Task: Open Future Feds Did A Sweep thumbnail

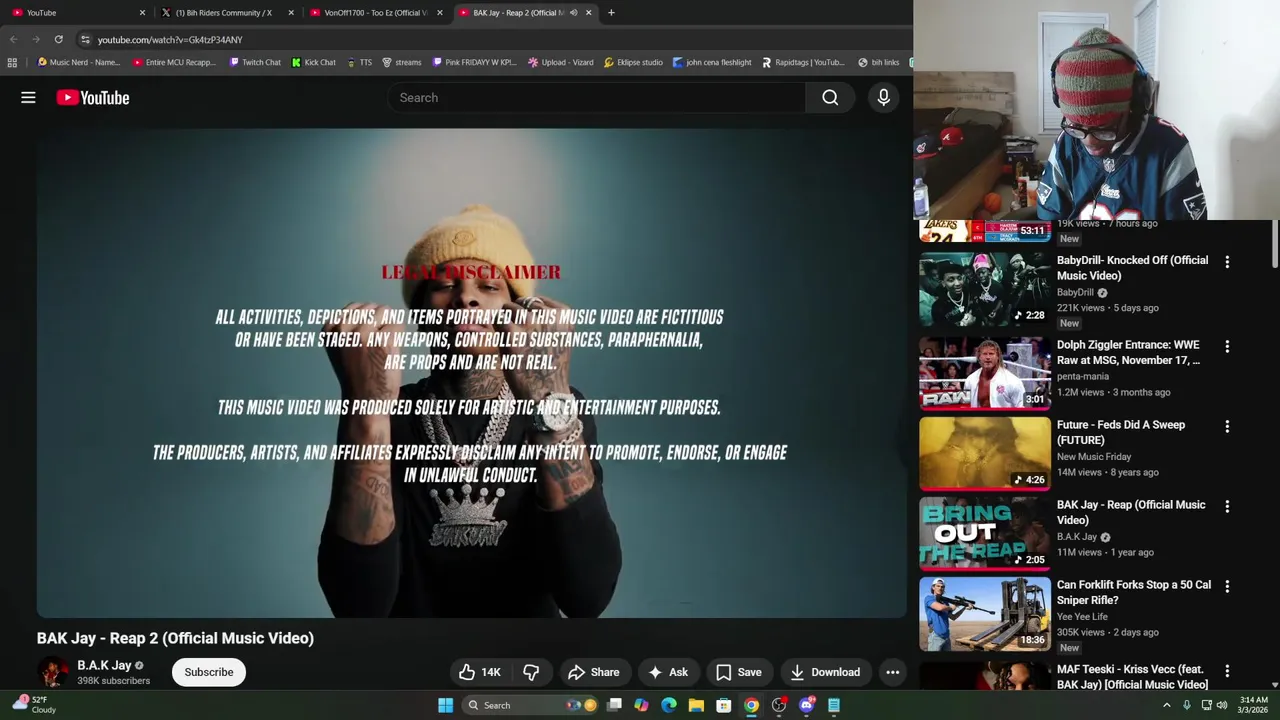Action: click(x=985, y=453)
